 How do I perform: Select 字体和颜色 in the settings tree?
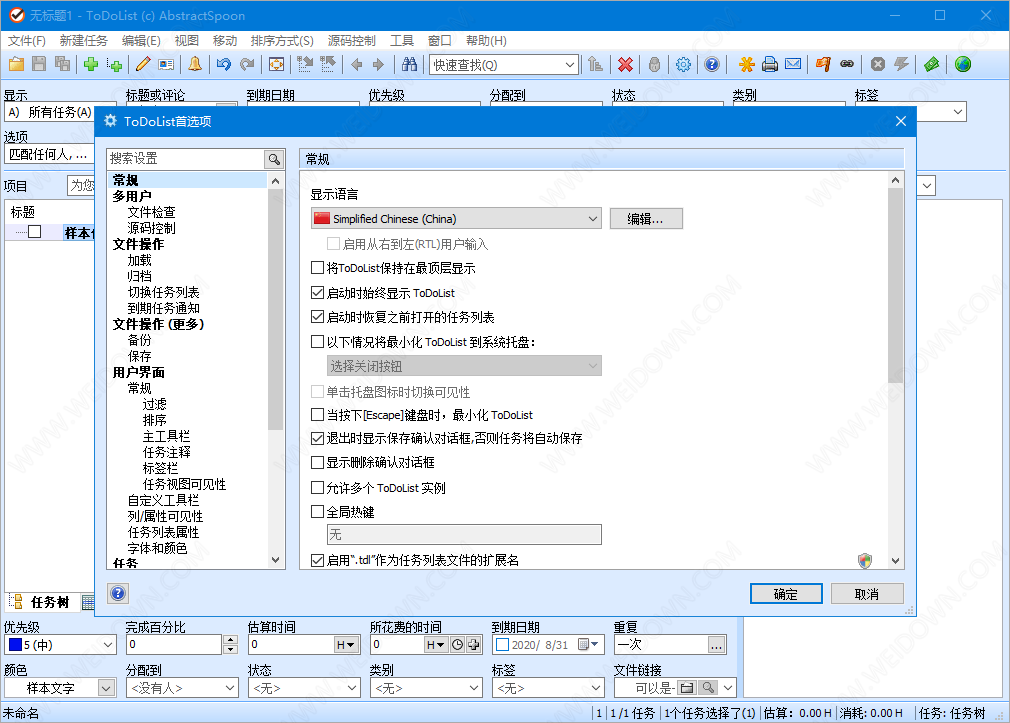pyautogui.click(x=157, y=548)
